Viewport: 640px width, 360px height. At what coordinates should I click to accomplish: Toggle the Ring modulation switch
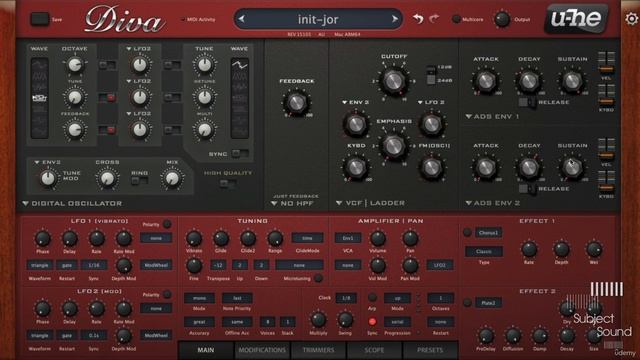coord(139,181)
